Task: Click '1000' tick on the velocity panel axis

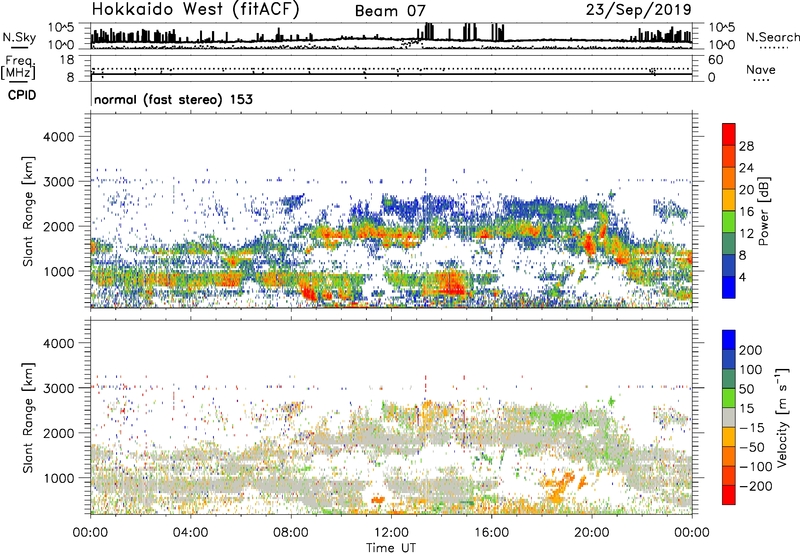Action: 59,478
